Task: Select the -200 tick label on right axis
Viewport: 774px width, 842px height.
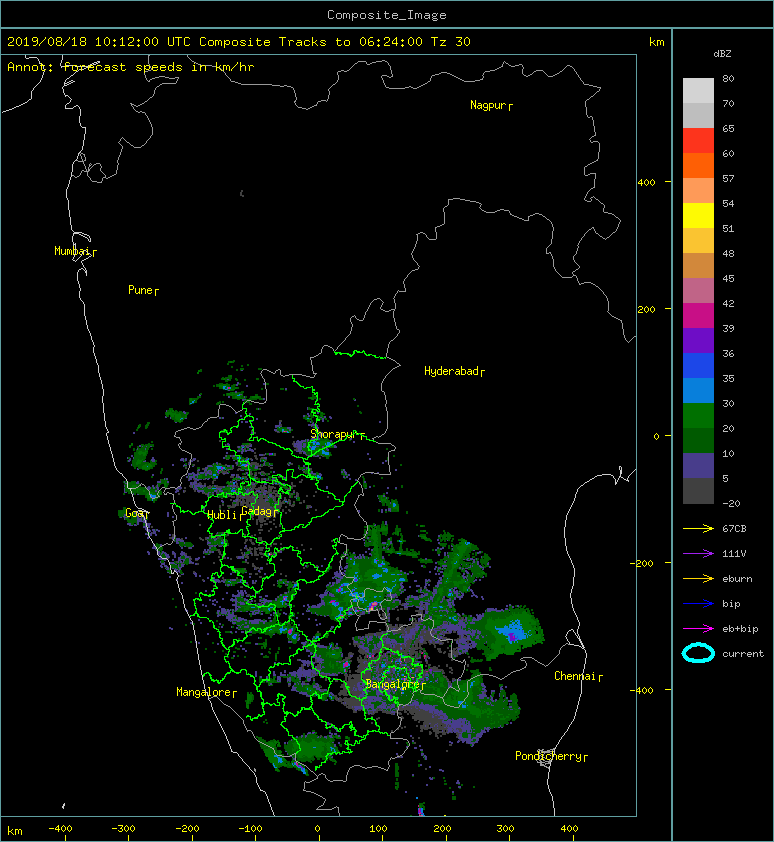Action: (642, 563)
